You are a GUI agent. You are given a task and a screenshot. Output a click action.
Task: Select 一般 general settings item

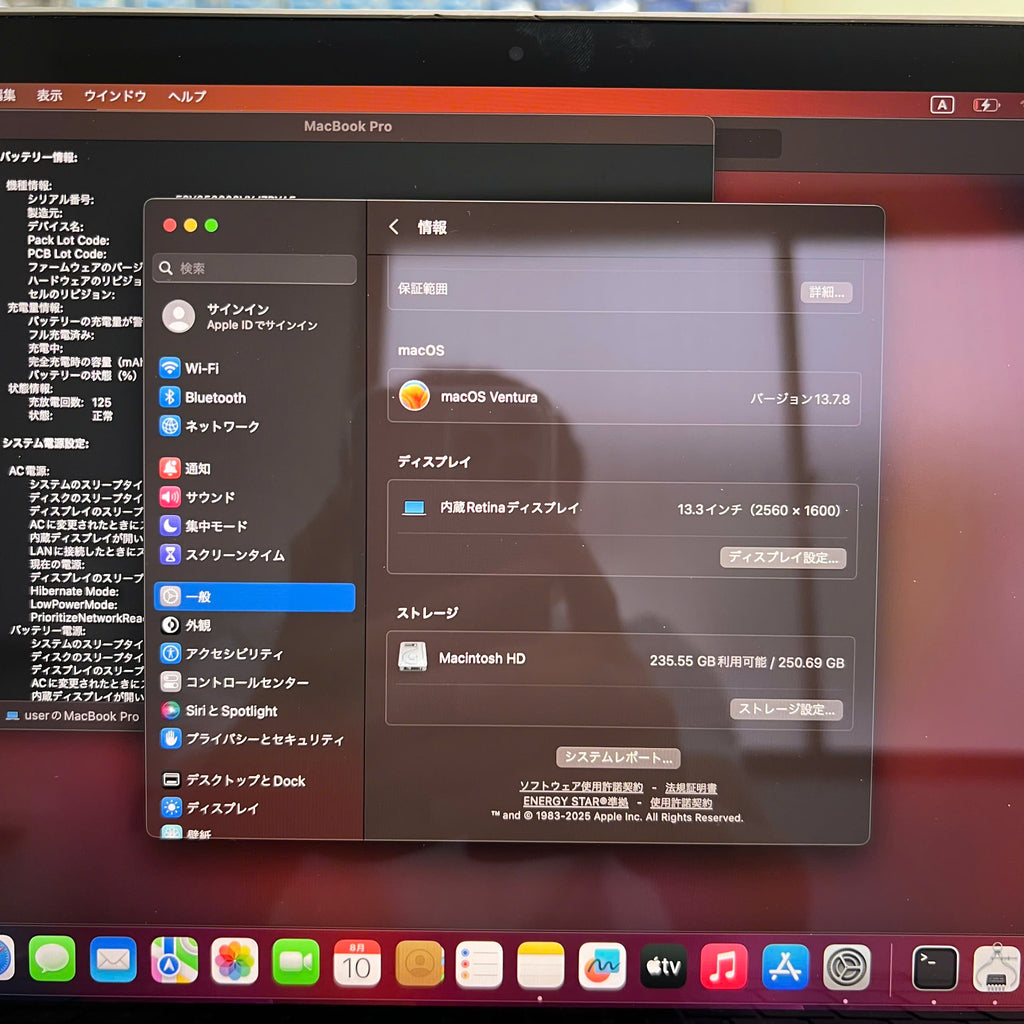(x=255, y=596)
